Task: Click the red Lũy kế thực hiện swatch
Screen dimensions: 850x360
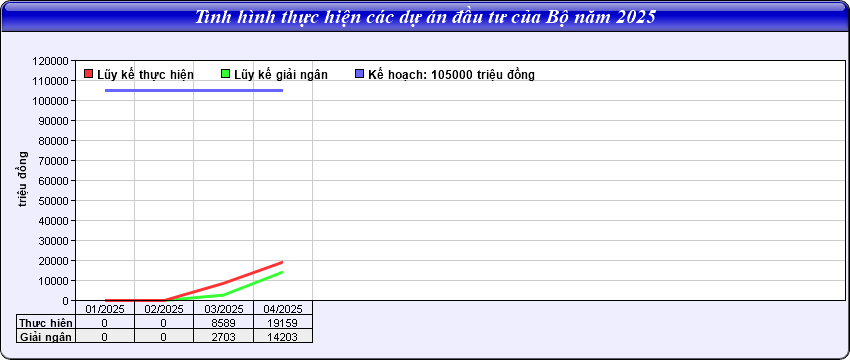Action: tap(89, 74)
